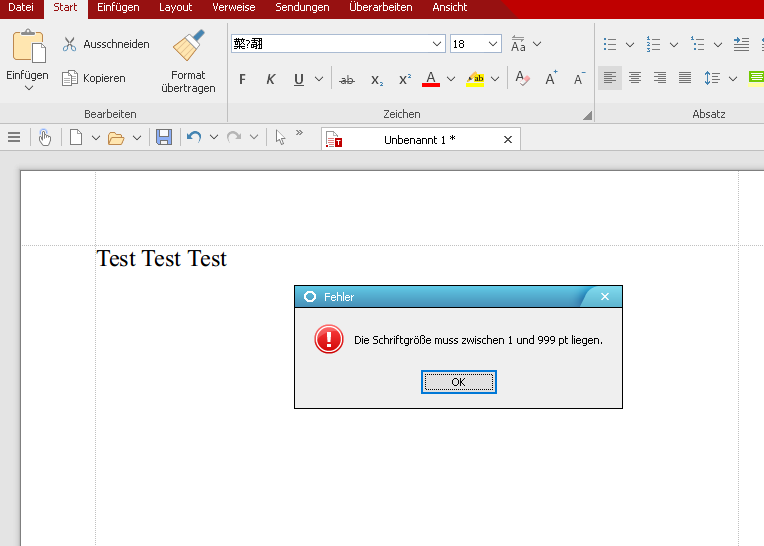Viewport: 764px width, 546px height.
Task: Click undo arrow icon
Action: pos(194,137)
